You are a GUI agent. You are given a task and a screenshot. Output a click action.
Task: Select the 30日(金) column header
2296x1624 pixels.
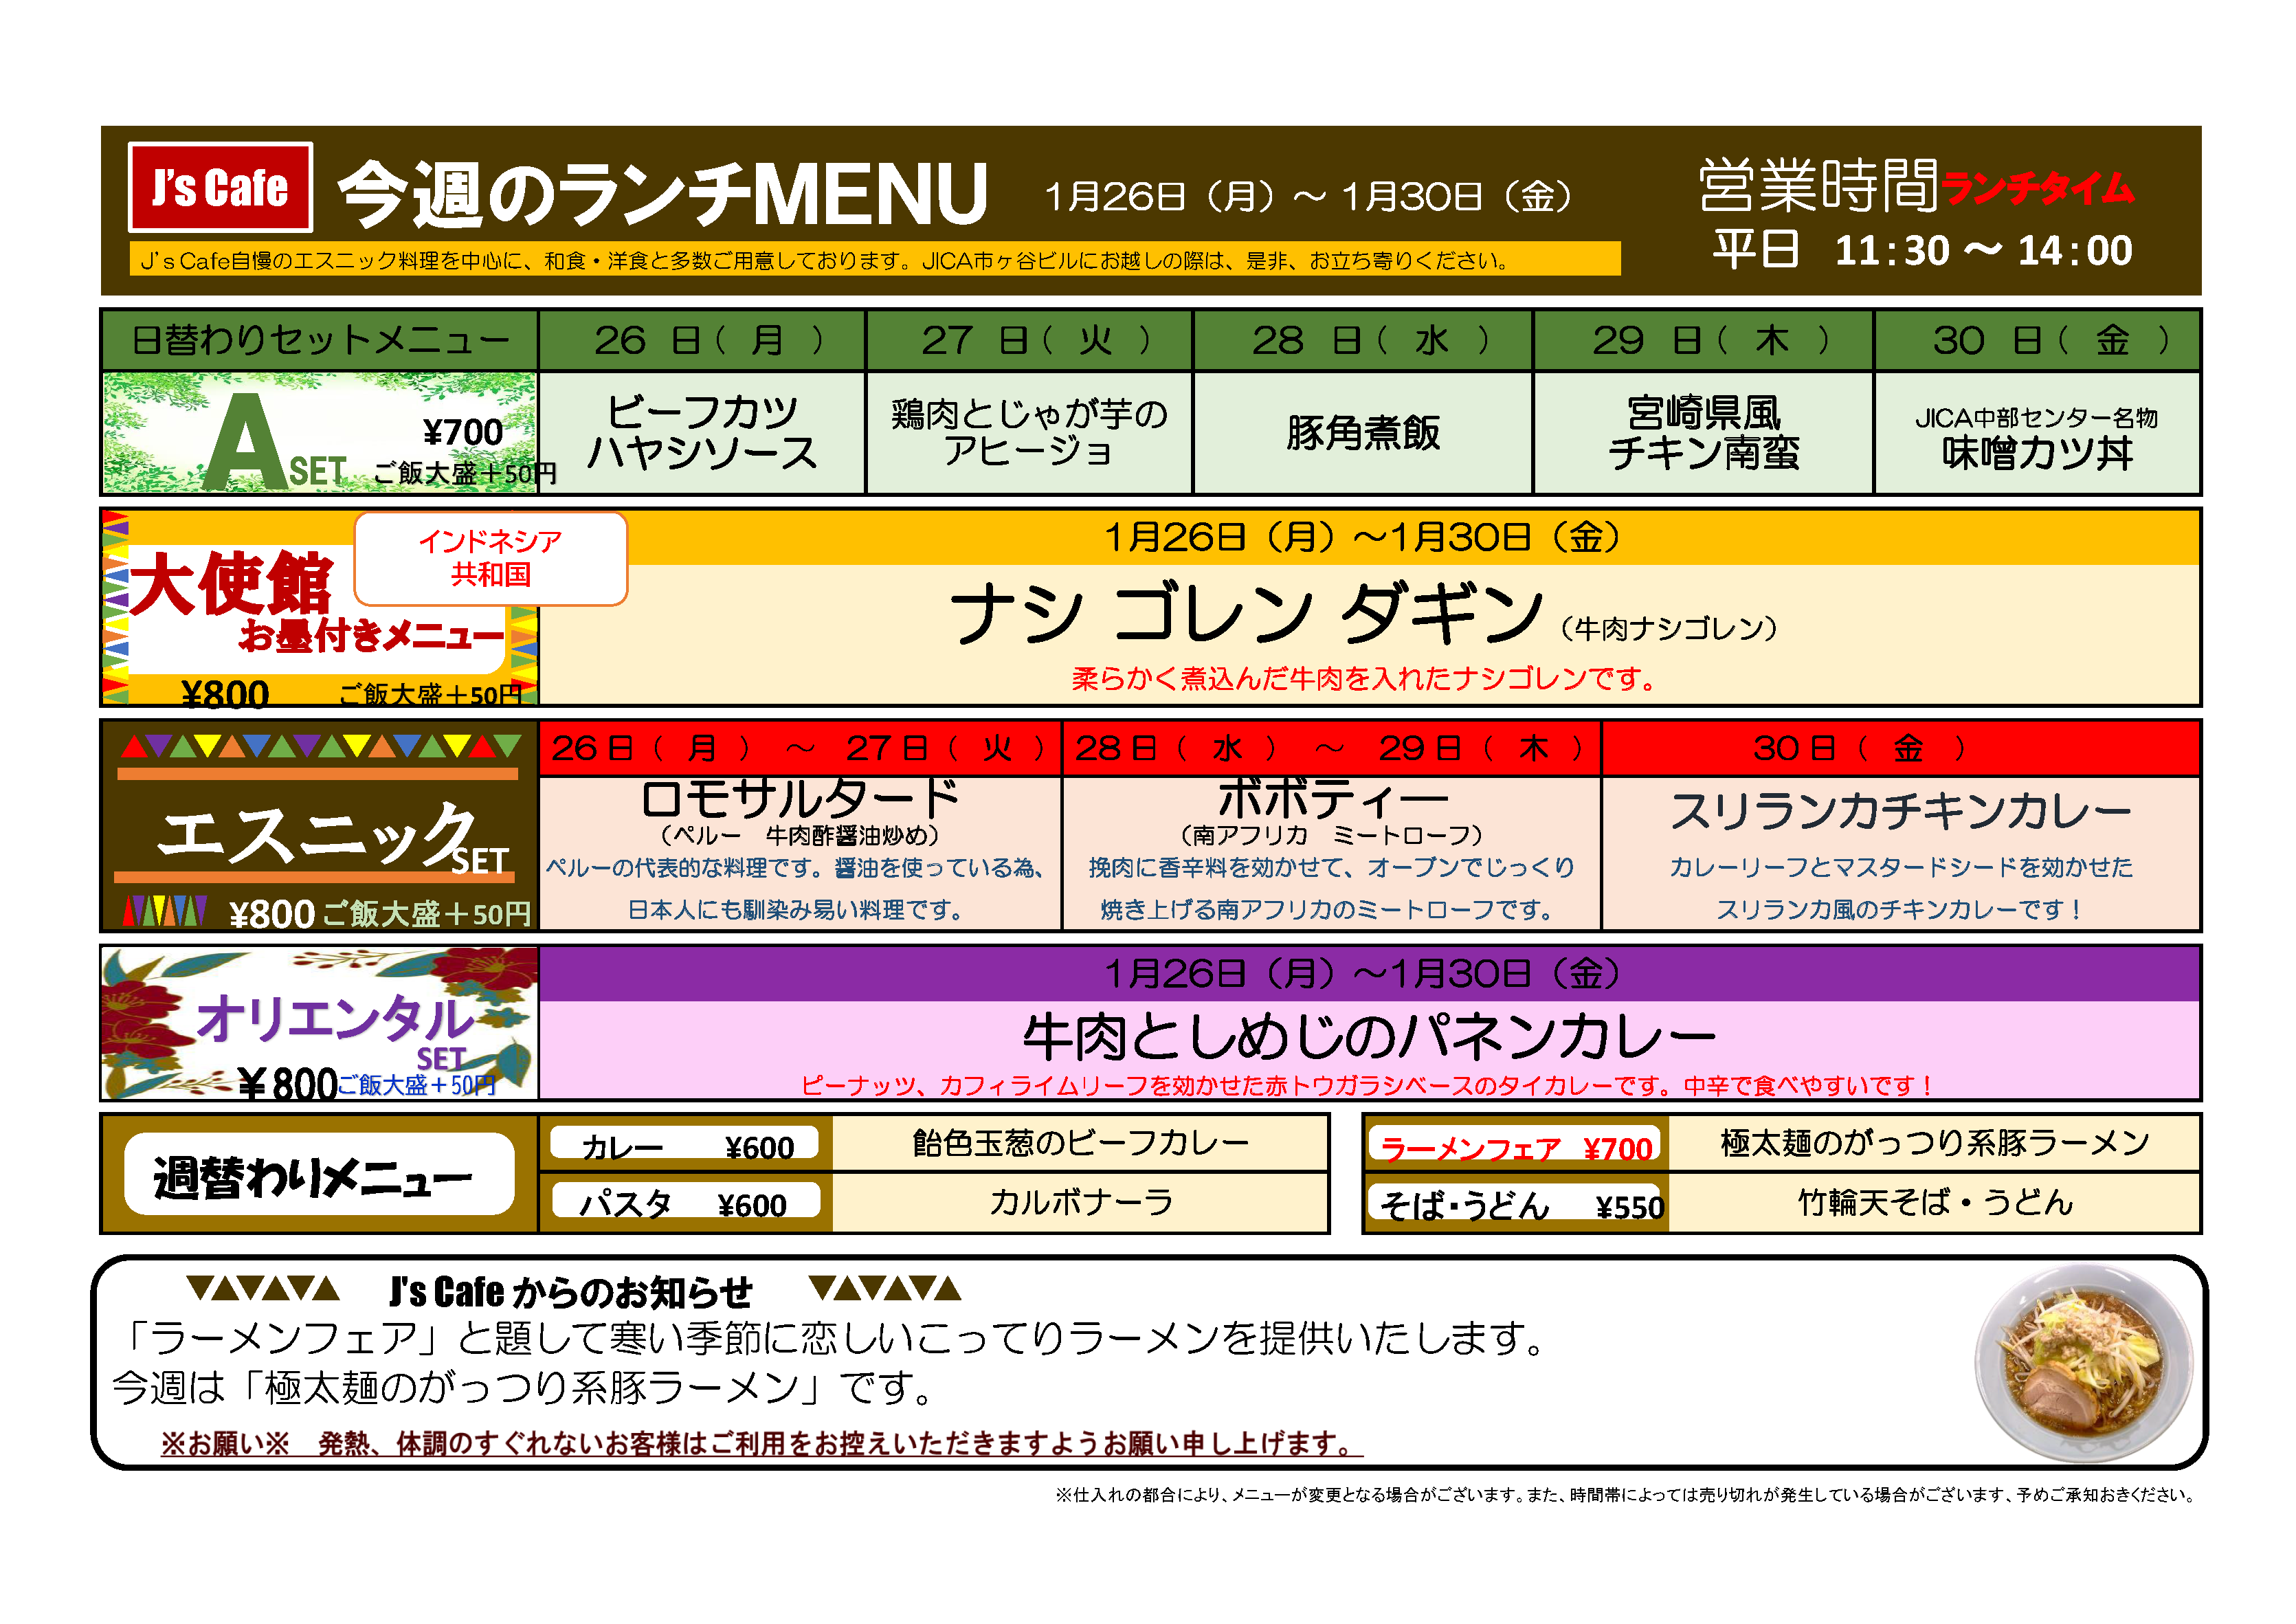click(2037, 340)
